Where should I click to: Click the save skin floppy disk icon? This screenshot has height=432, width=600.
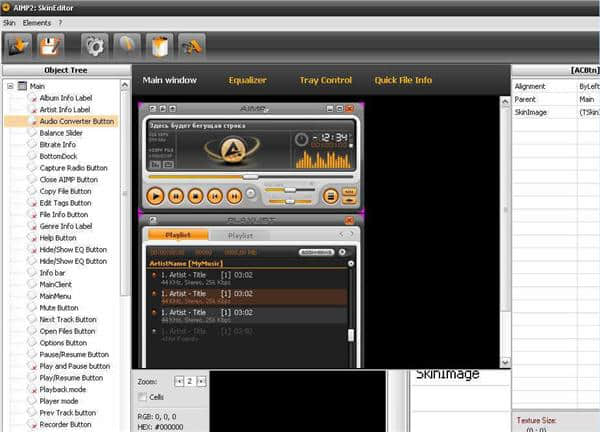pyautogui.click(x=52, y=45)
